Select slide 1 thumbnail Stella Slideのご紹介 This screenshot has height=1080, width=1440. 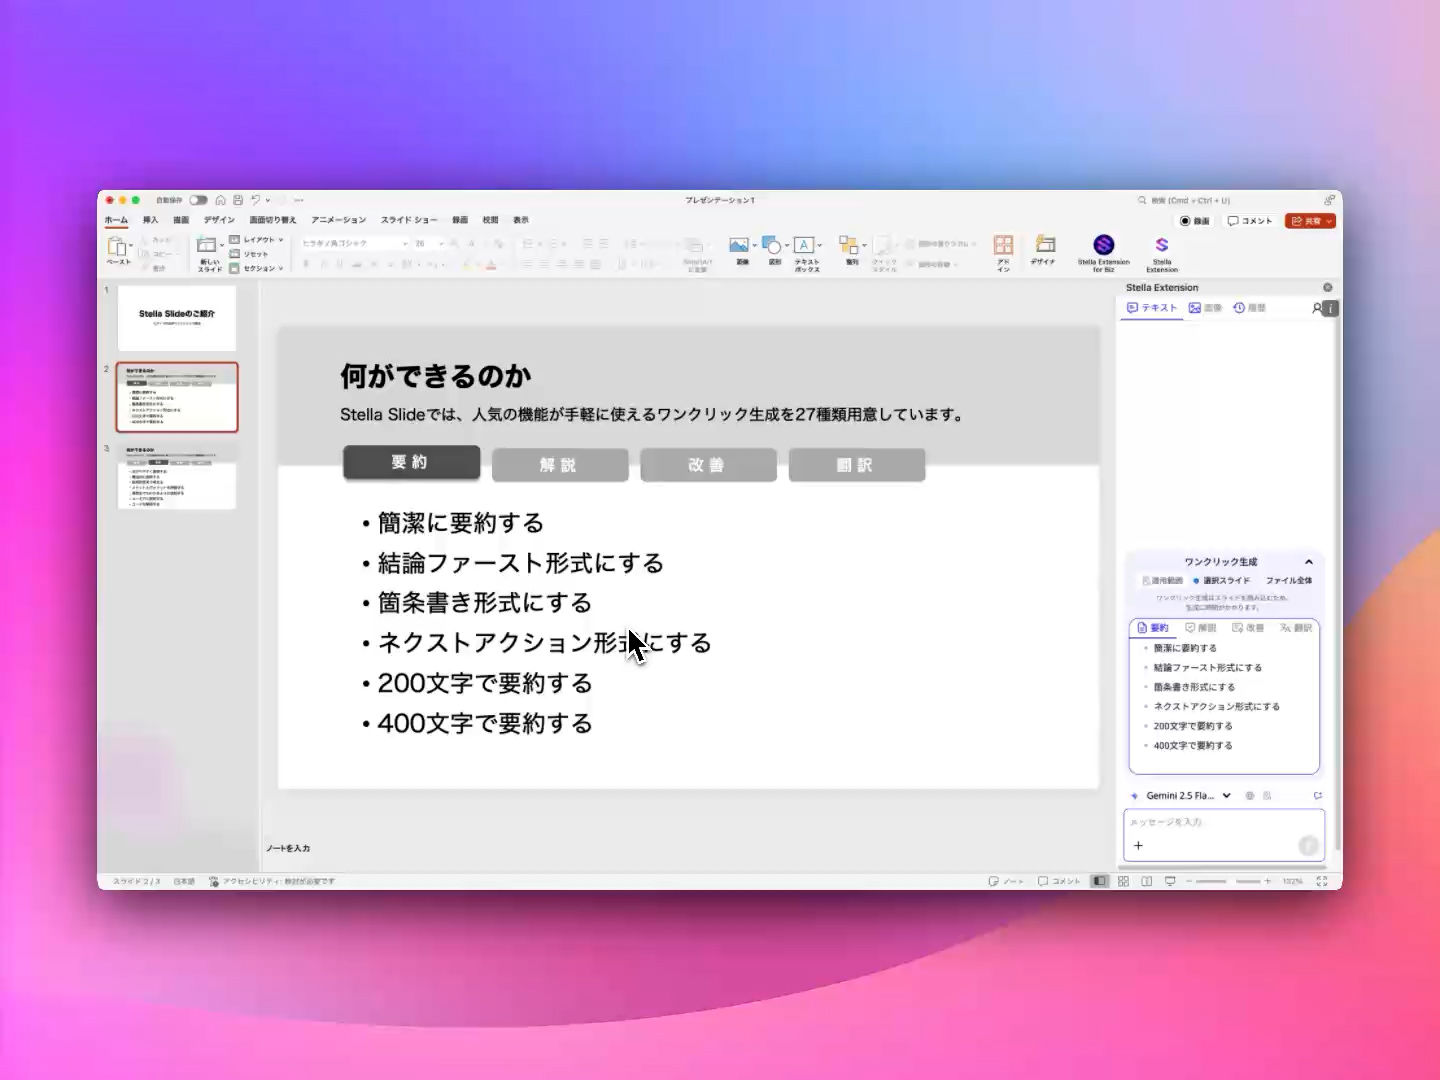pos(177,318)
